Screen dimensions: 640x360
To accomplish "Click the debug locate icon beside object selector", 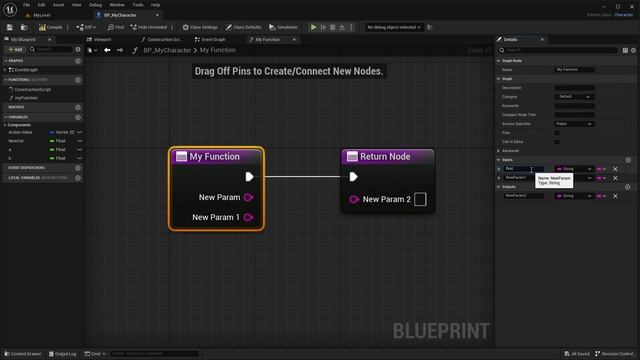I will [x=429, y=27].
